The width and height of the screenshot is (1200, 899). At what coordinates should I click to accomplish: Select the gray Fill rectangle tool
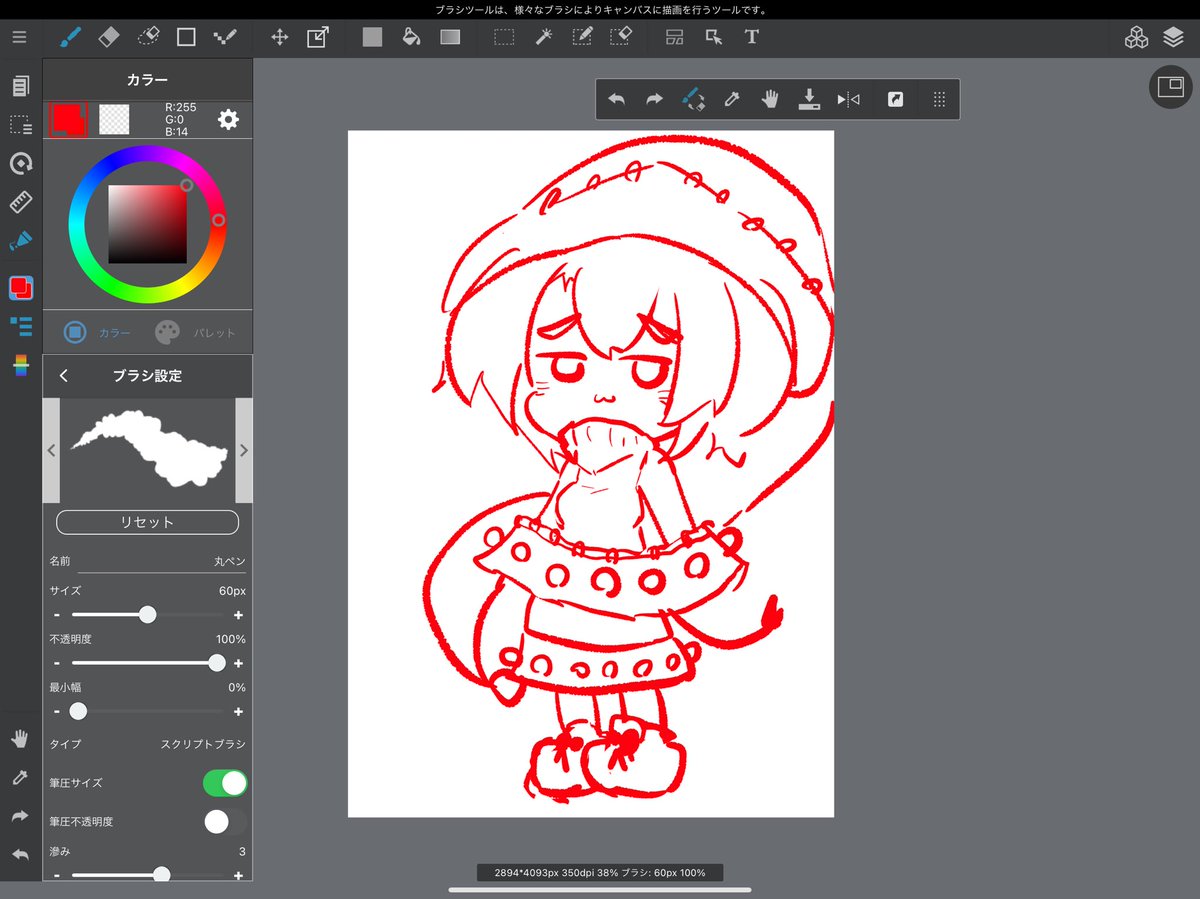click(x=372, y=37)
